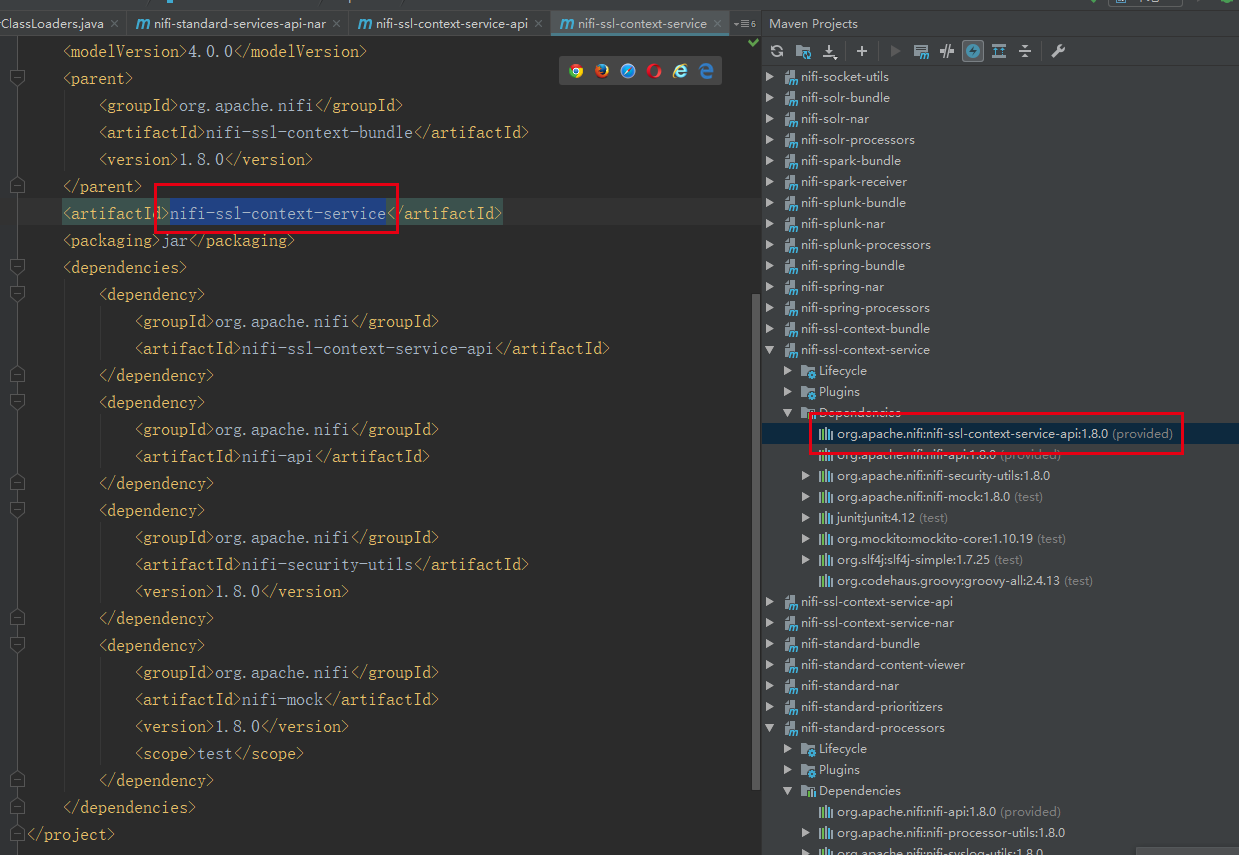Open file in Opera browser icon
Screen dimensions: 1239x855
tap(654, 71)
